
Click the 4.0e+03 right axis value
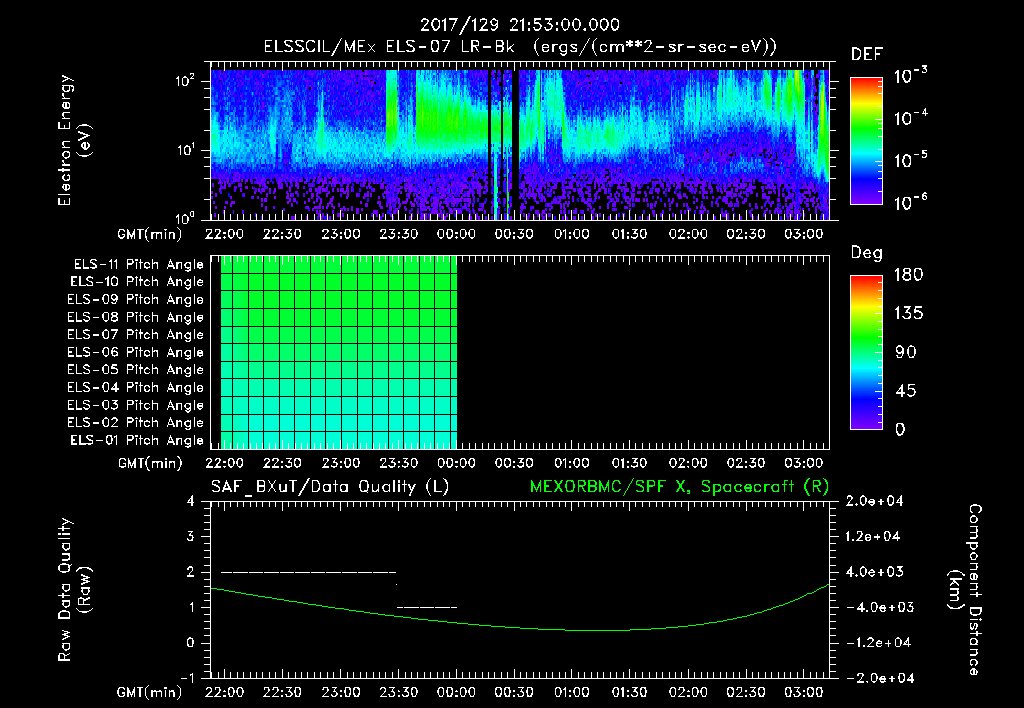(874, 572)
